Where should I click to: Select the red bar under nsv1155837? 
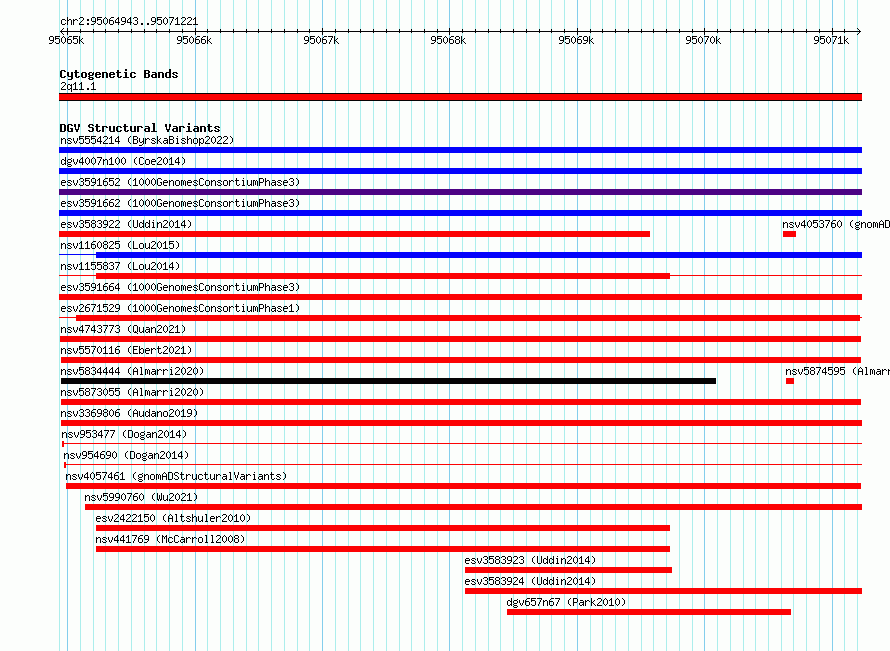click(x=383, y=276)
